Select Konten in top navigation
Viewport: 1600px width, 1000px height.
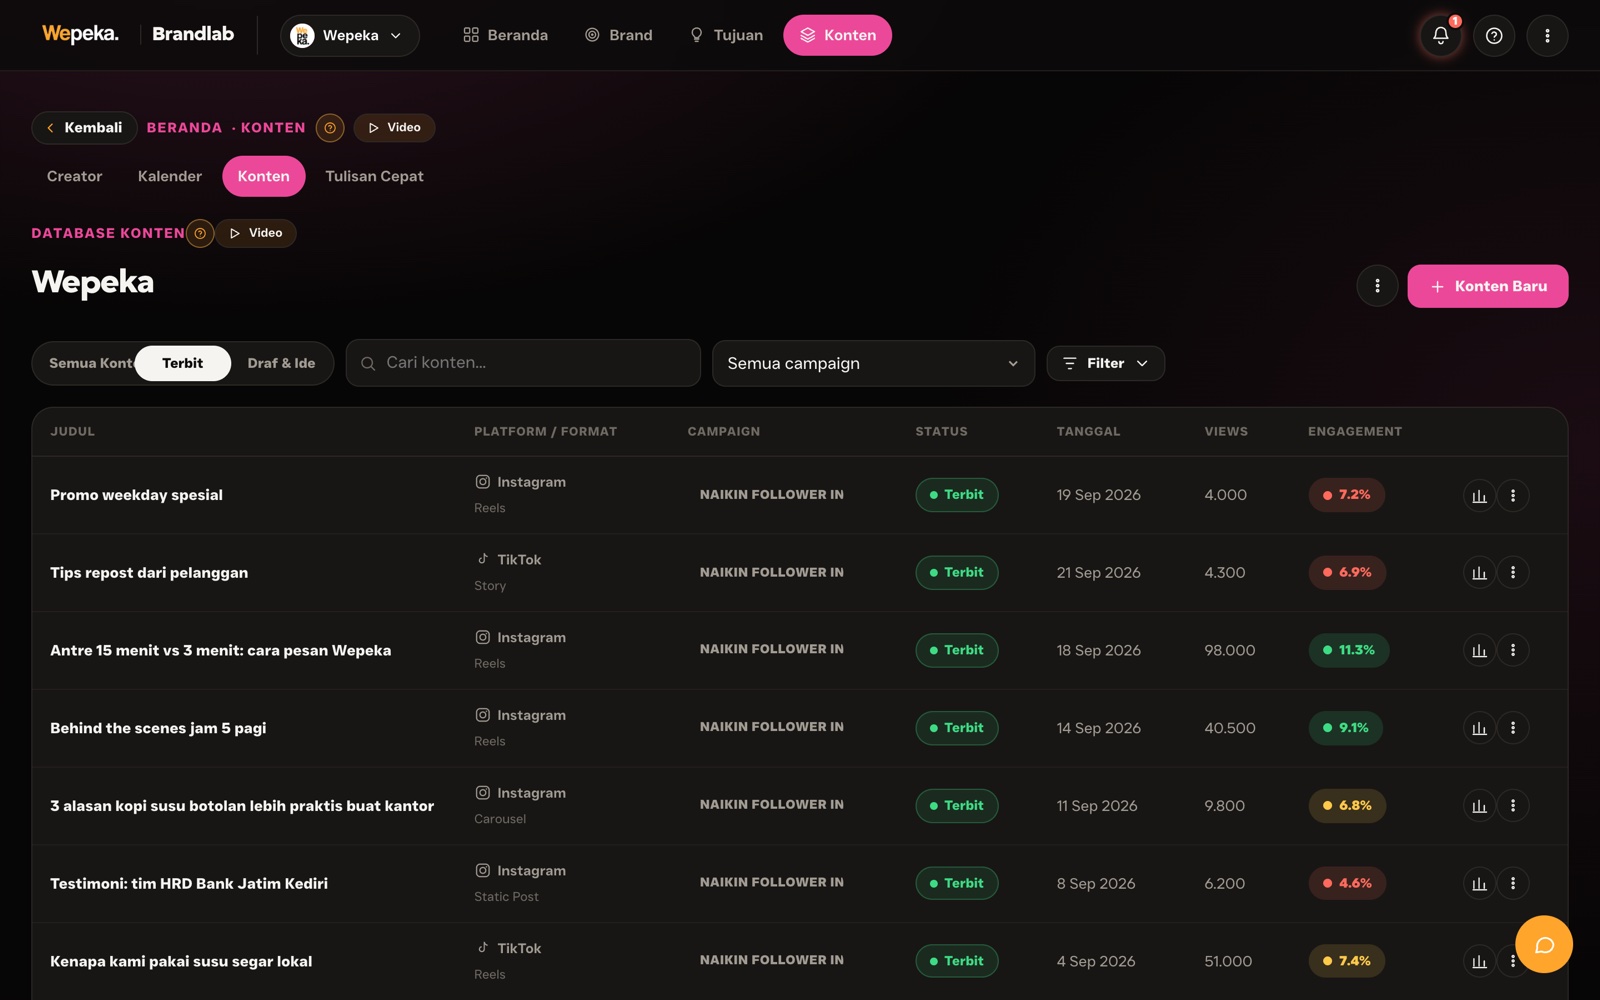(837, 35)
